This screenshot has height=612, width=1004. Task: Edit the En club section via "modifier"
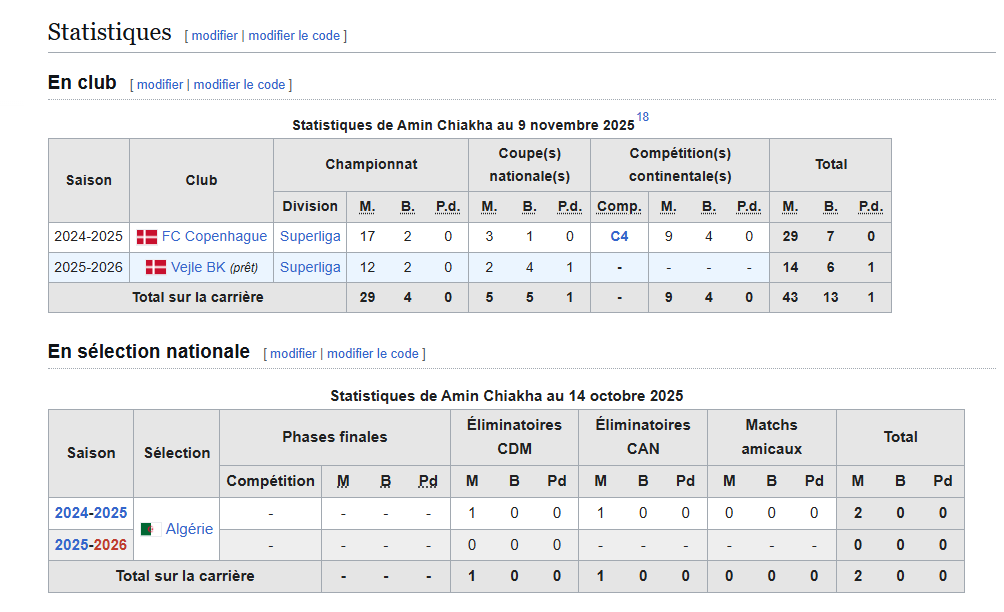click(160, 85)
